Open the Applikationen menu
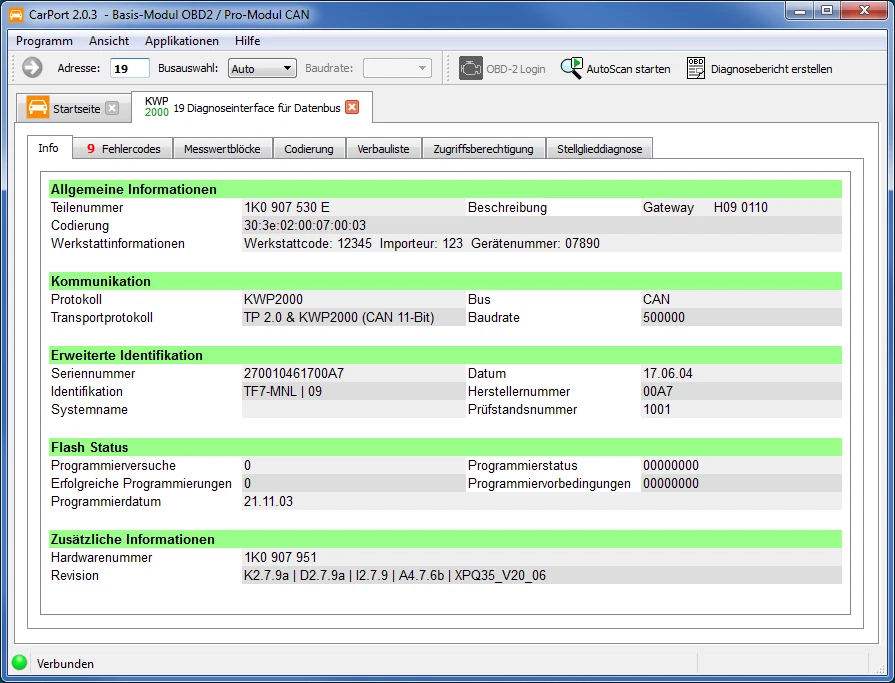Viewport: 895px width, 683px height. (x=179, y=41)
